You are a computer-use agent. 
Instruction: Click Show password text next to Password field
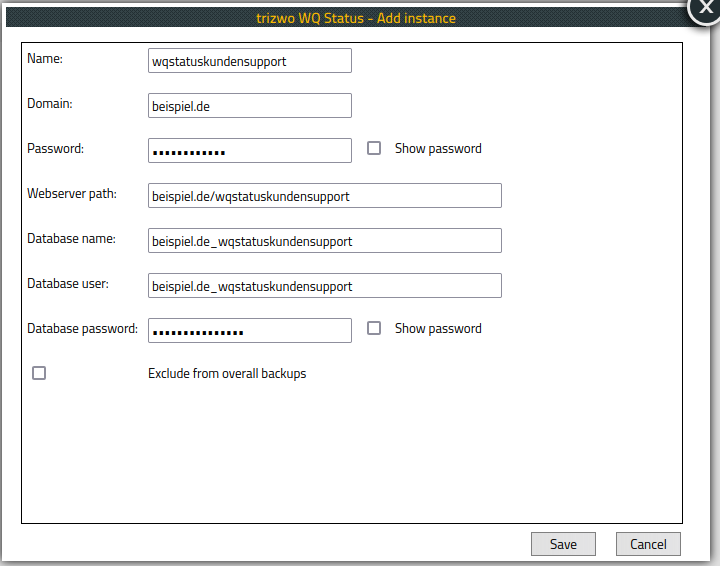438,149
